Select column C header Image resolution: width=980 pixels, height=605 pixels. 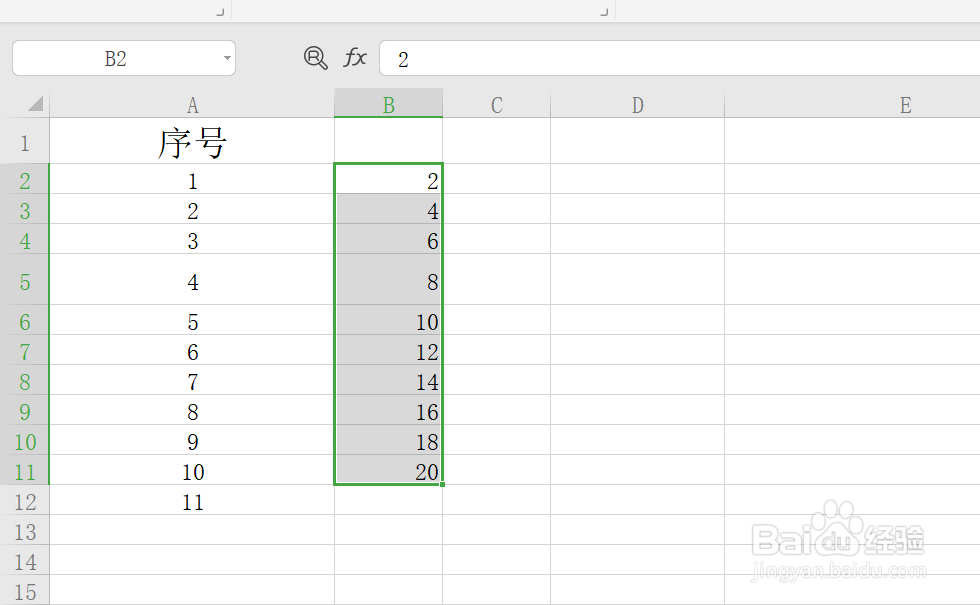point(497,104)
